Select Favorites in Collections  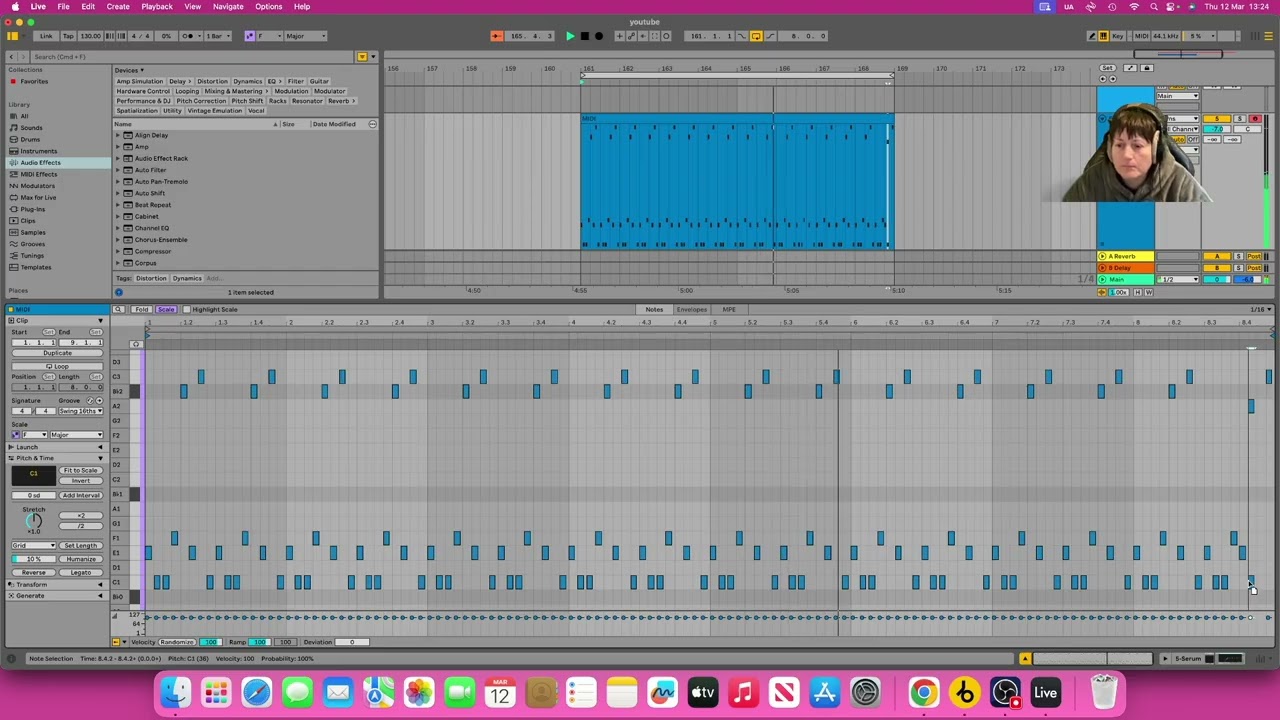33,81
